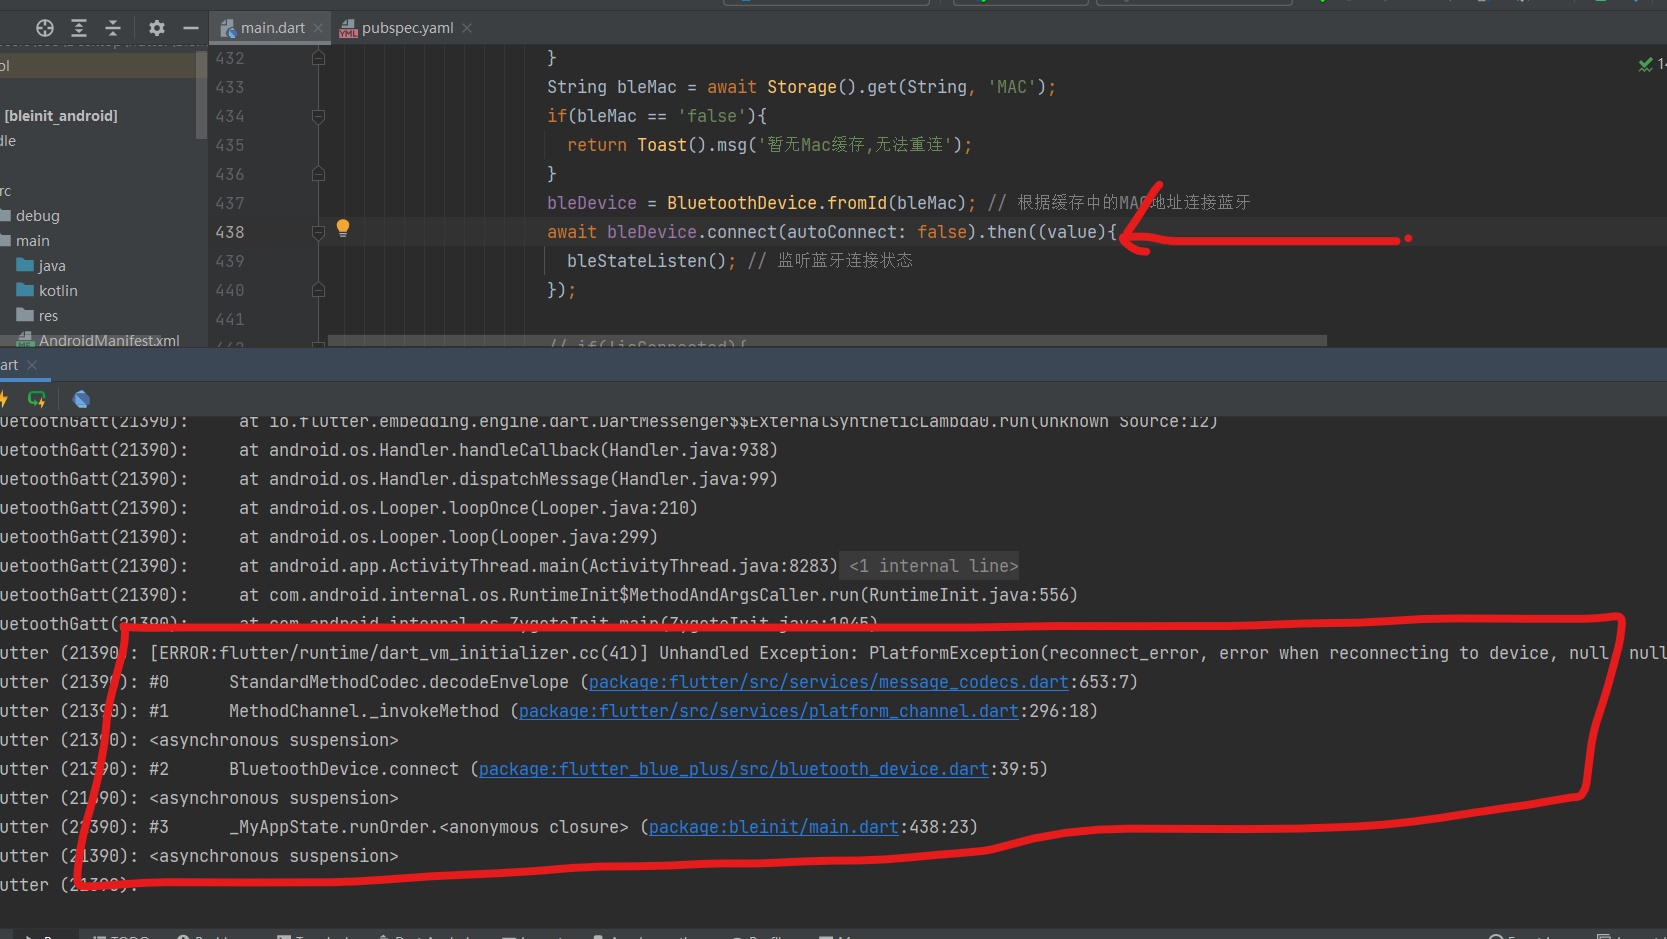Open the message_codecs.dart link in the stack trace
The width and height of the screenshot is (1667, 939).
826,681
